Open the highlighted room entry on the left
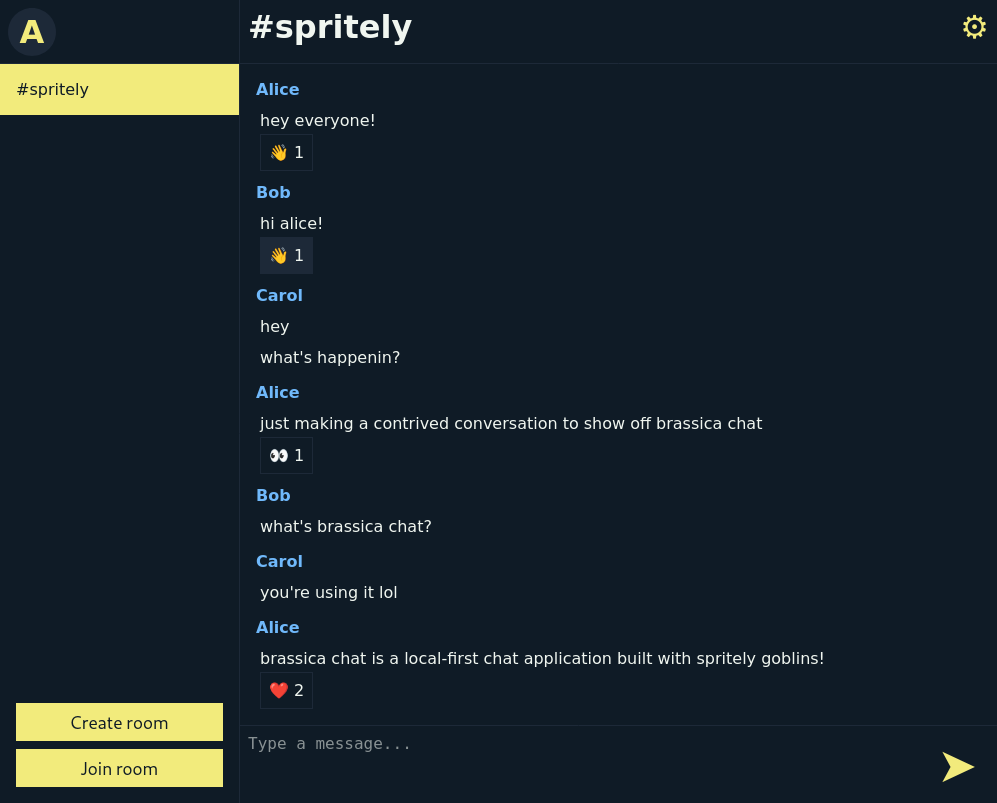Viewport: 997px width, 803px height. (x=119, y=89)
